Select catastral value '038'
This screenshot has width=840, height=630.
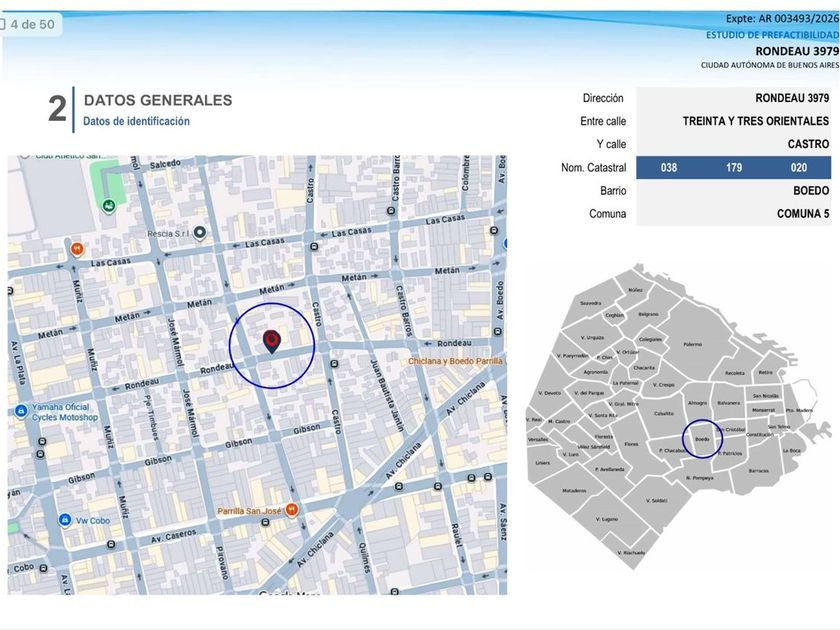click(669, 168)
